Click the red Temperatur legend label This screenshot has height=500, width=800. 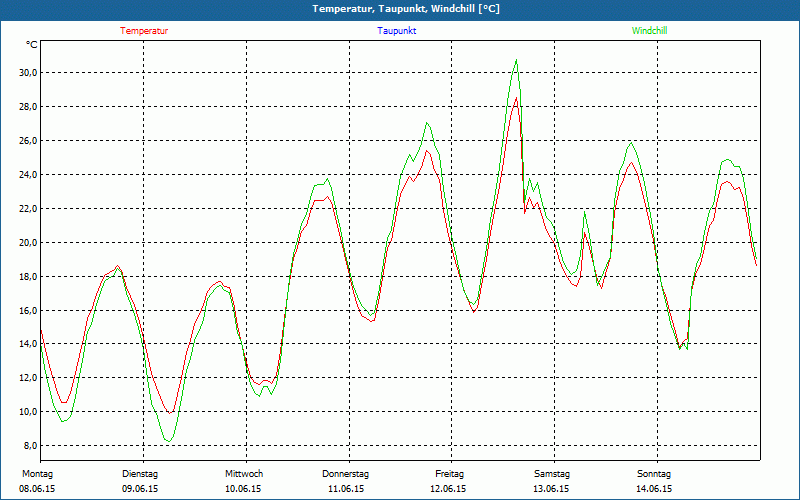tap(144, 31)
